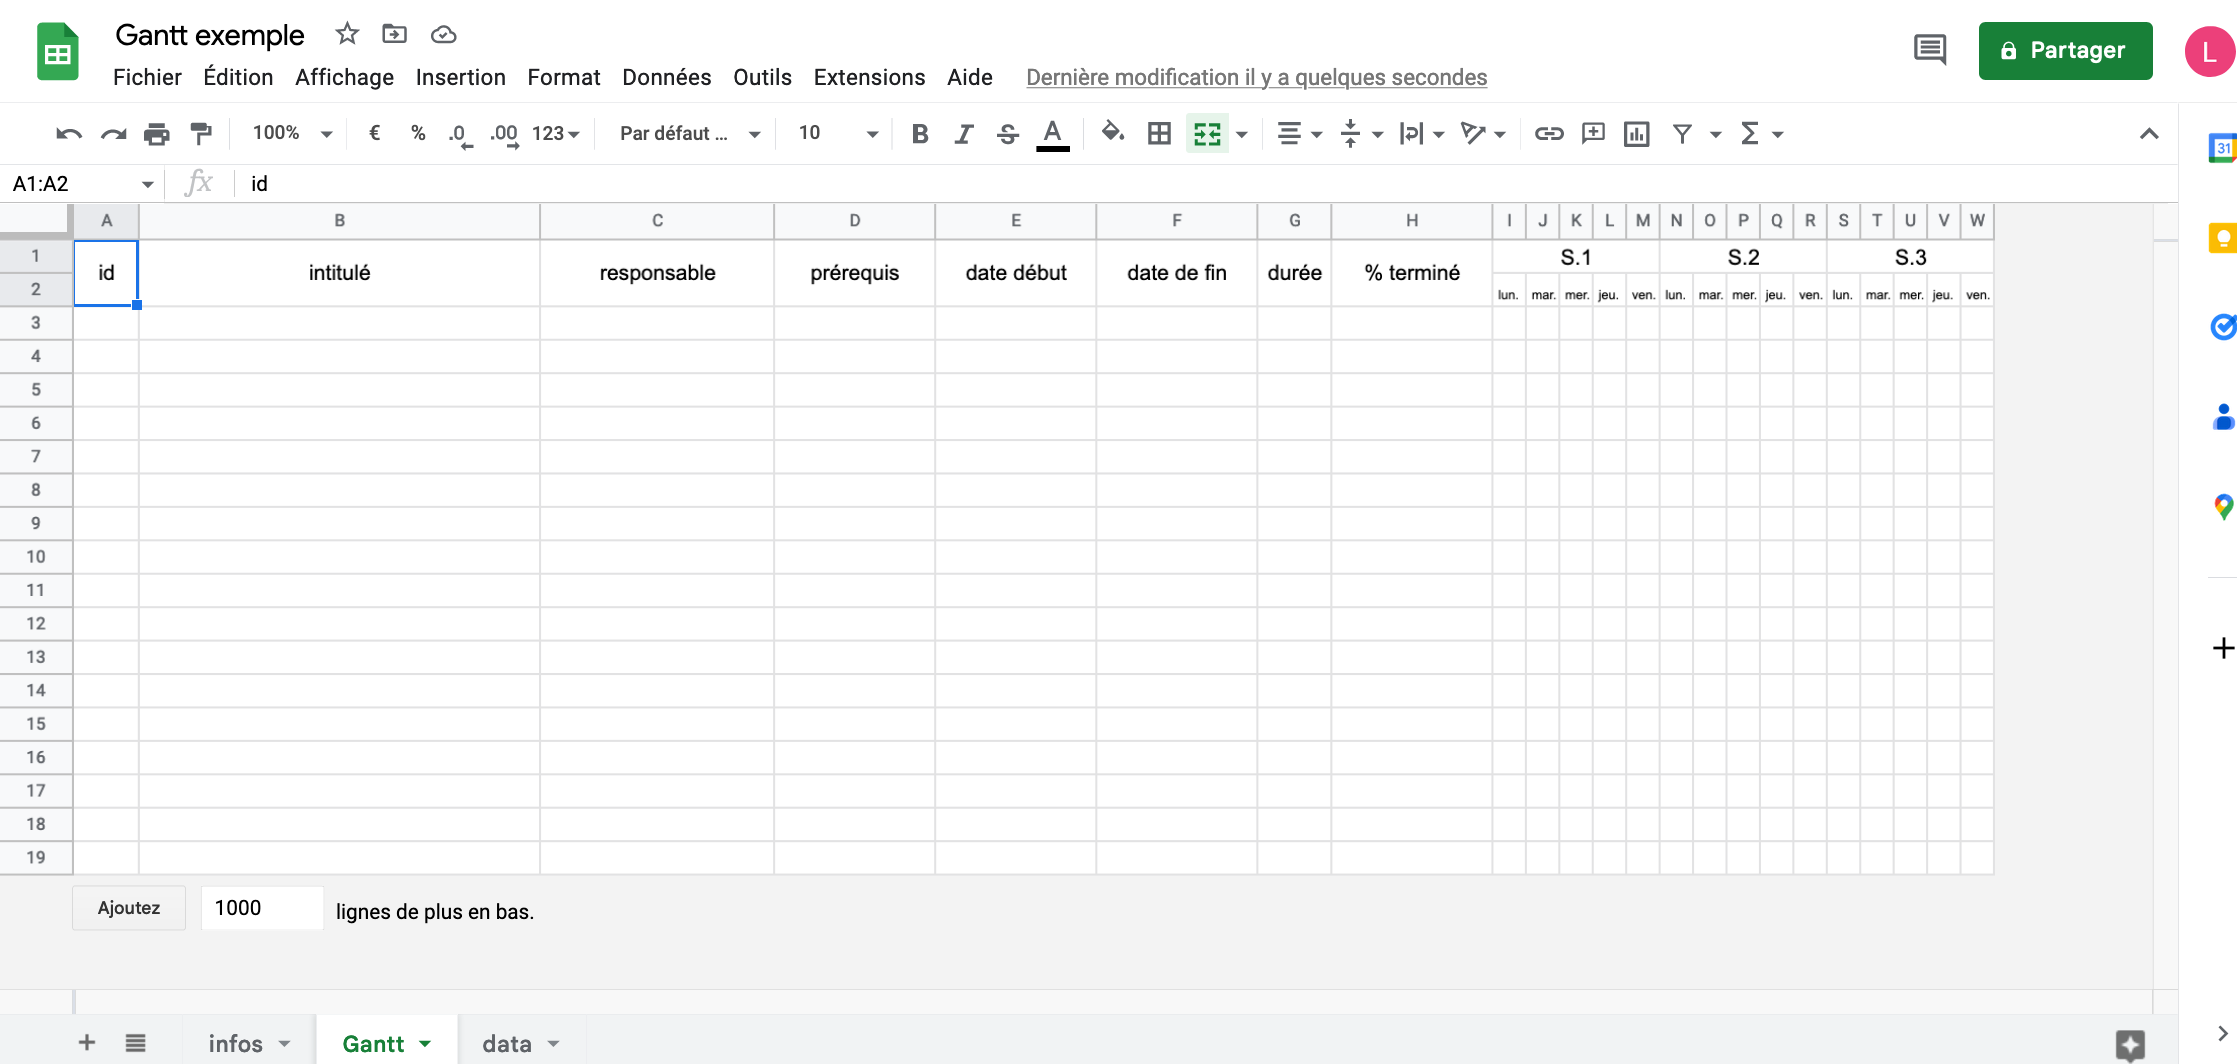
Task: Insert a chart with the chart icon
Action: pyautogui.click(x=1637, y=134)
